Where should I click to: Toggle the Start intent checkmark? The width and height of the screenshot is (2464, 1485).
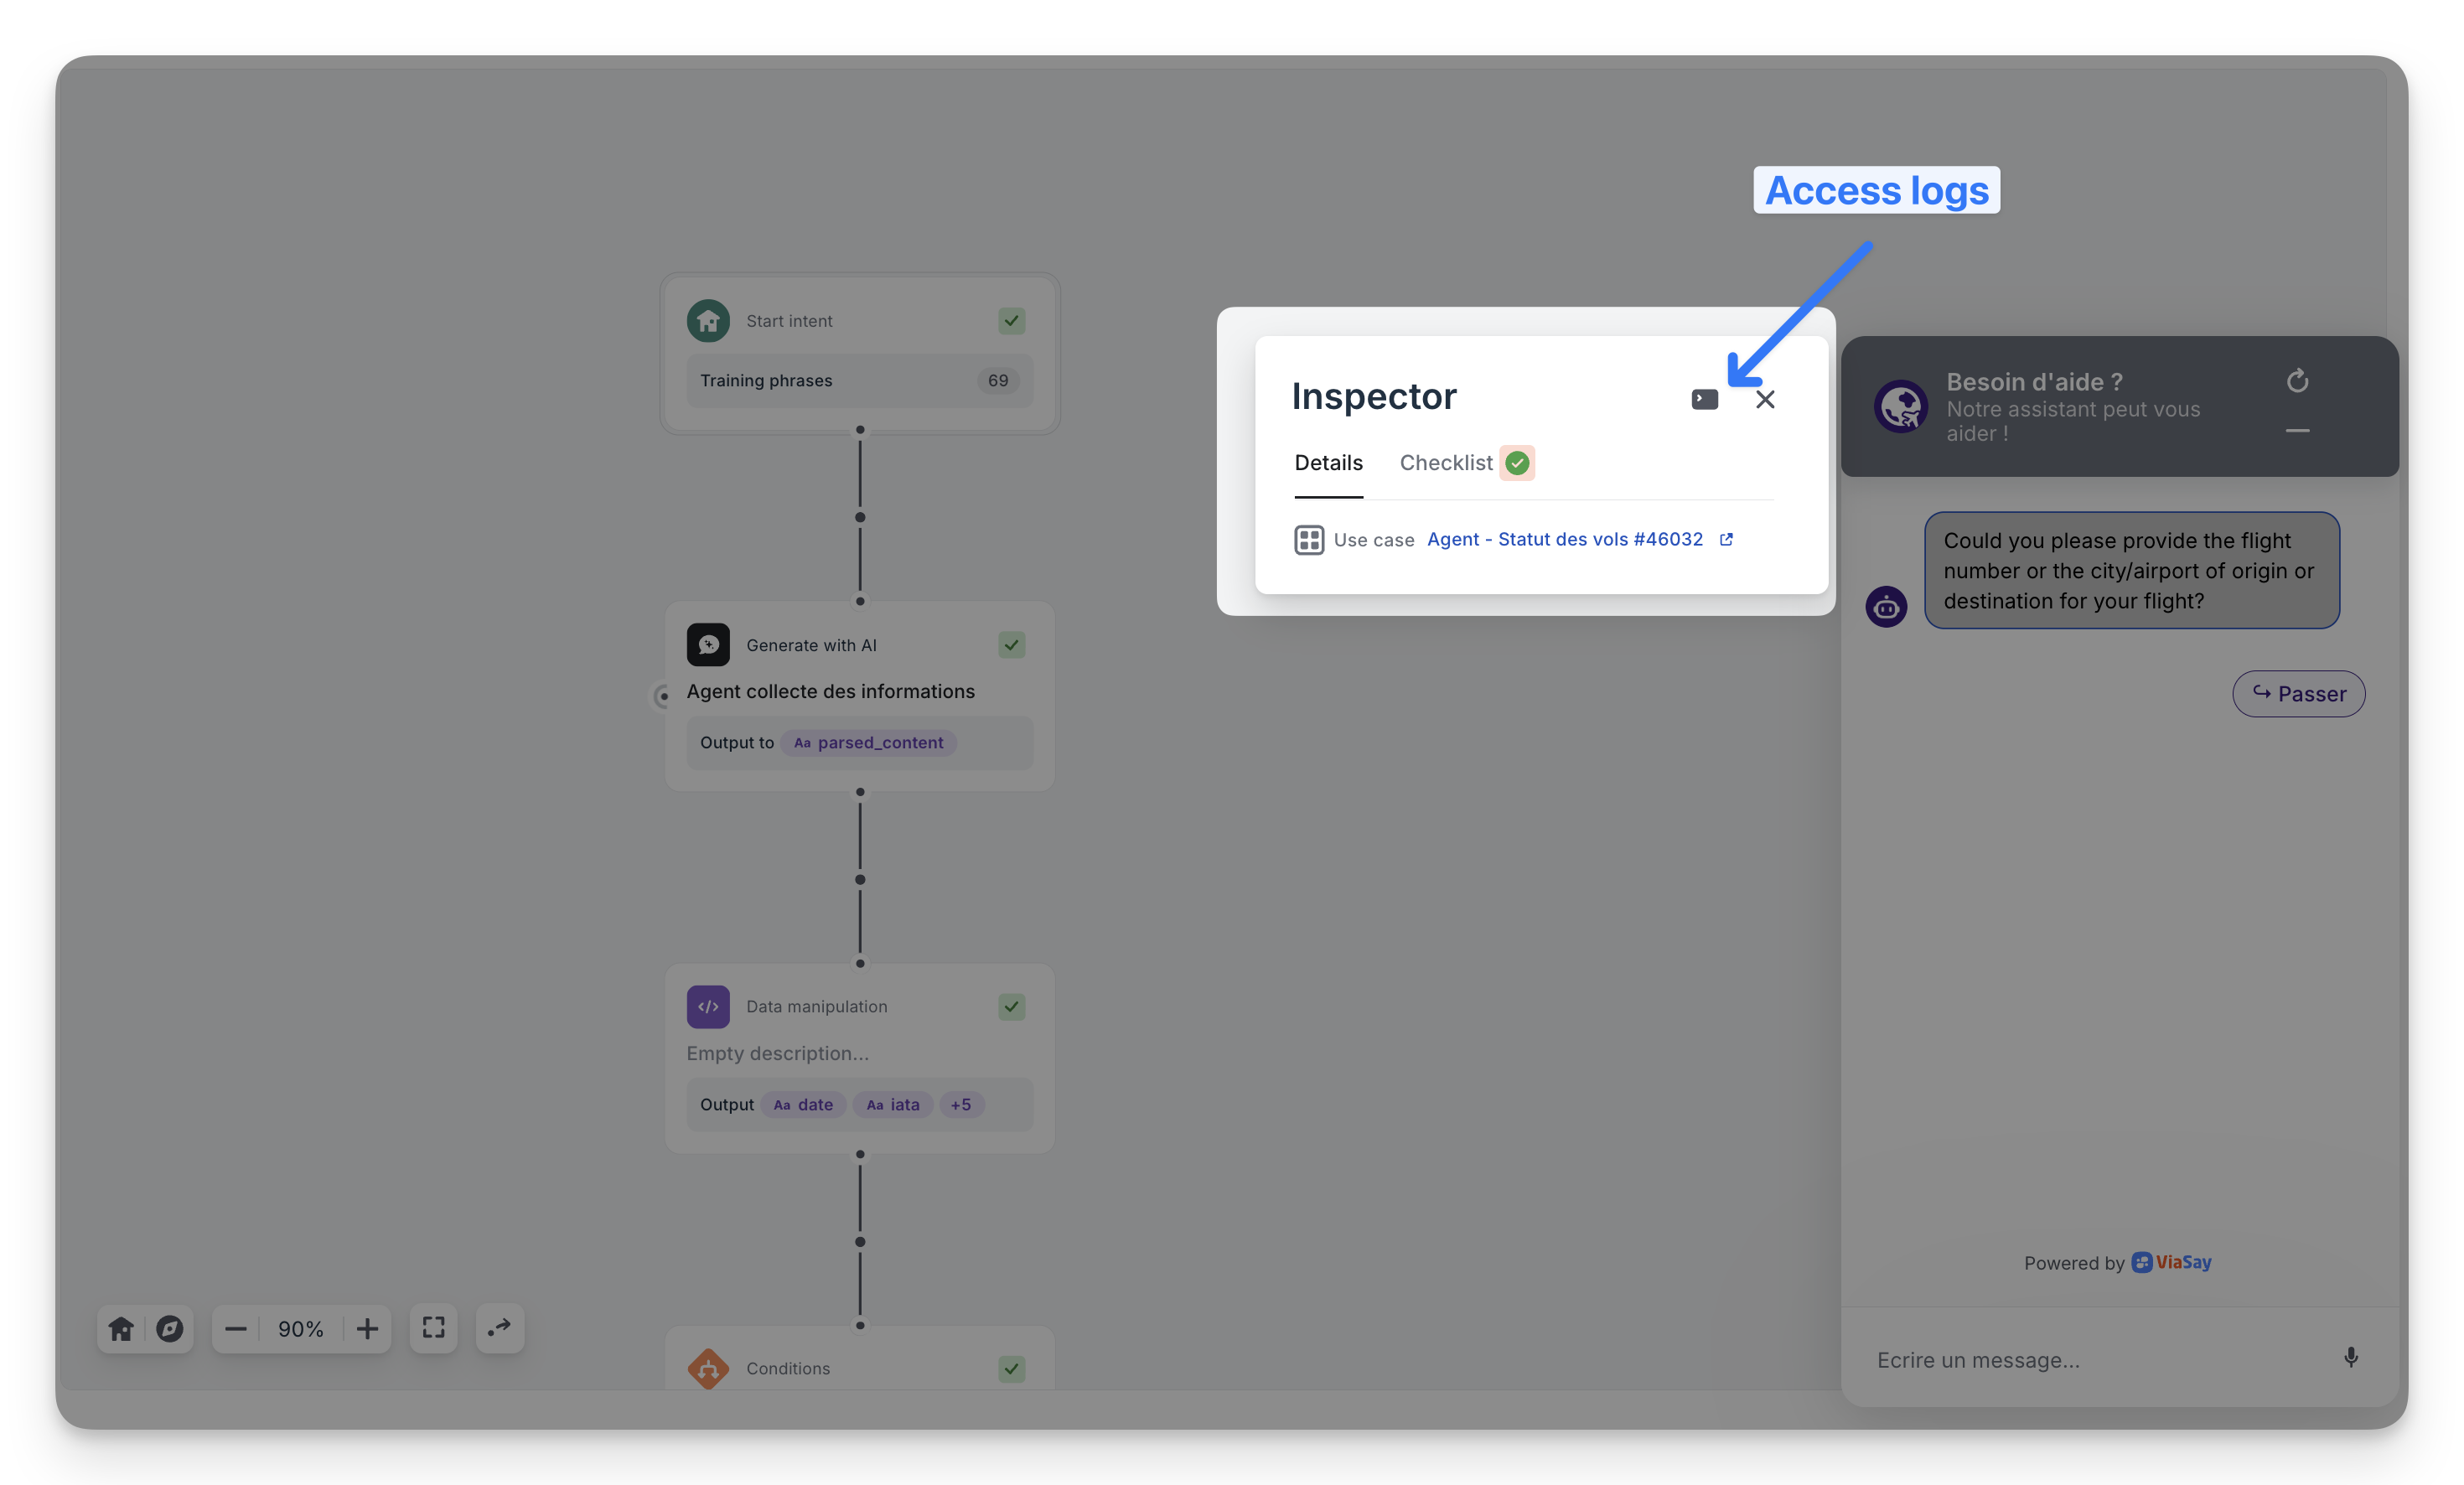(x=1011, y=321)
